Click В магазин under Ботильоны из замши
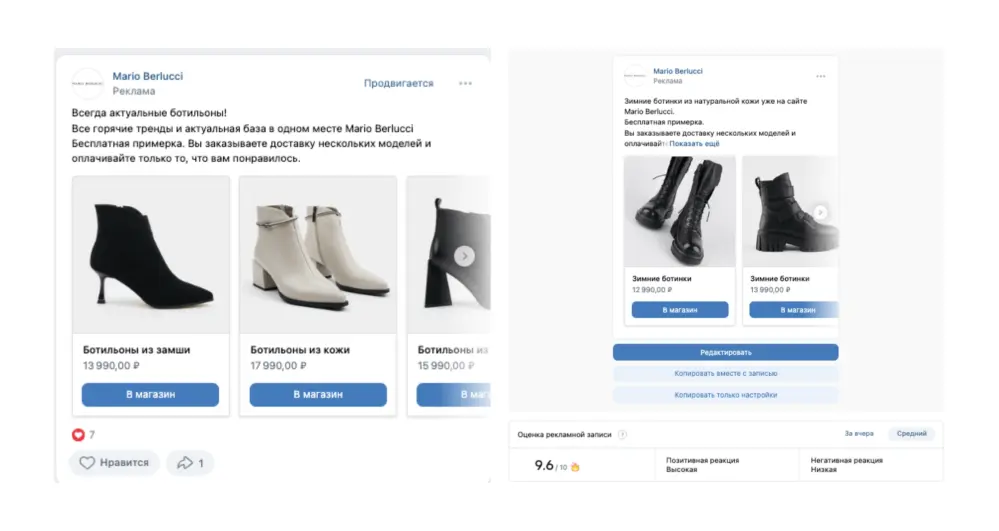999x531 pixels. pyautogui.click(x=150, y=395)
